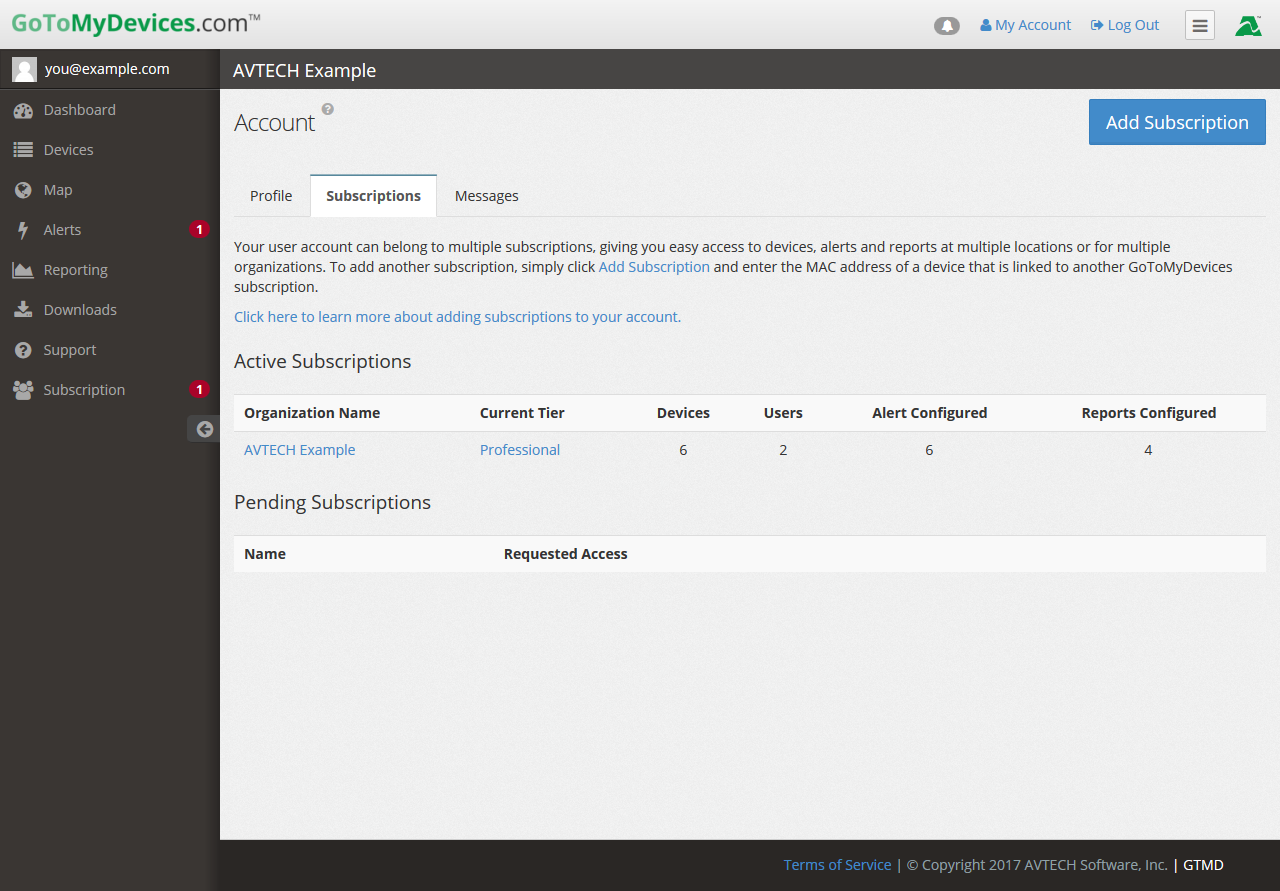The height and width of the screenshot is (891, 1280).
Task: Click the Downloads arrow icon
Action: (23, 310)
